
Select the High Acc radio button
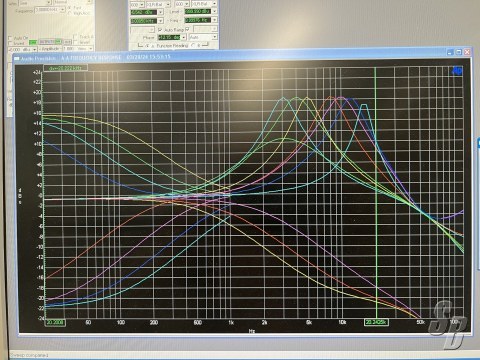pyautogui.click(x=70, y=13)
